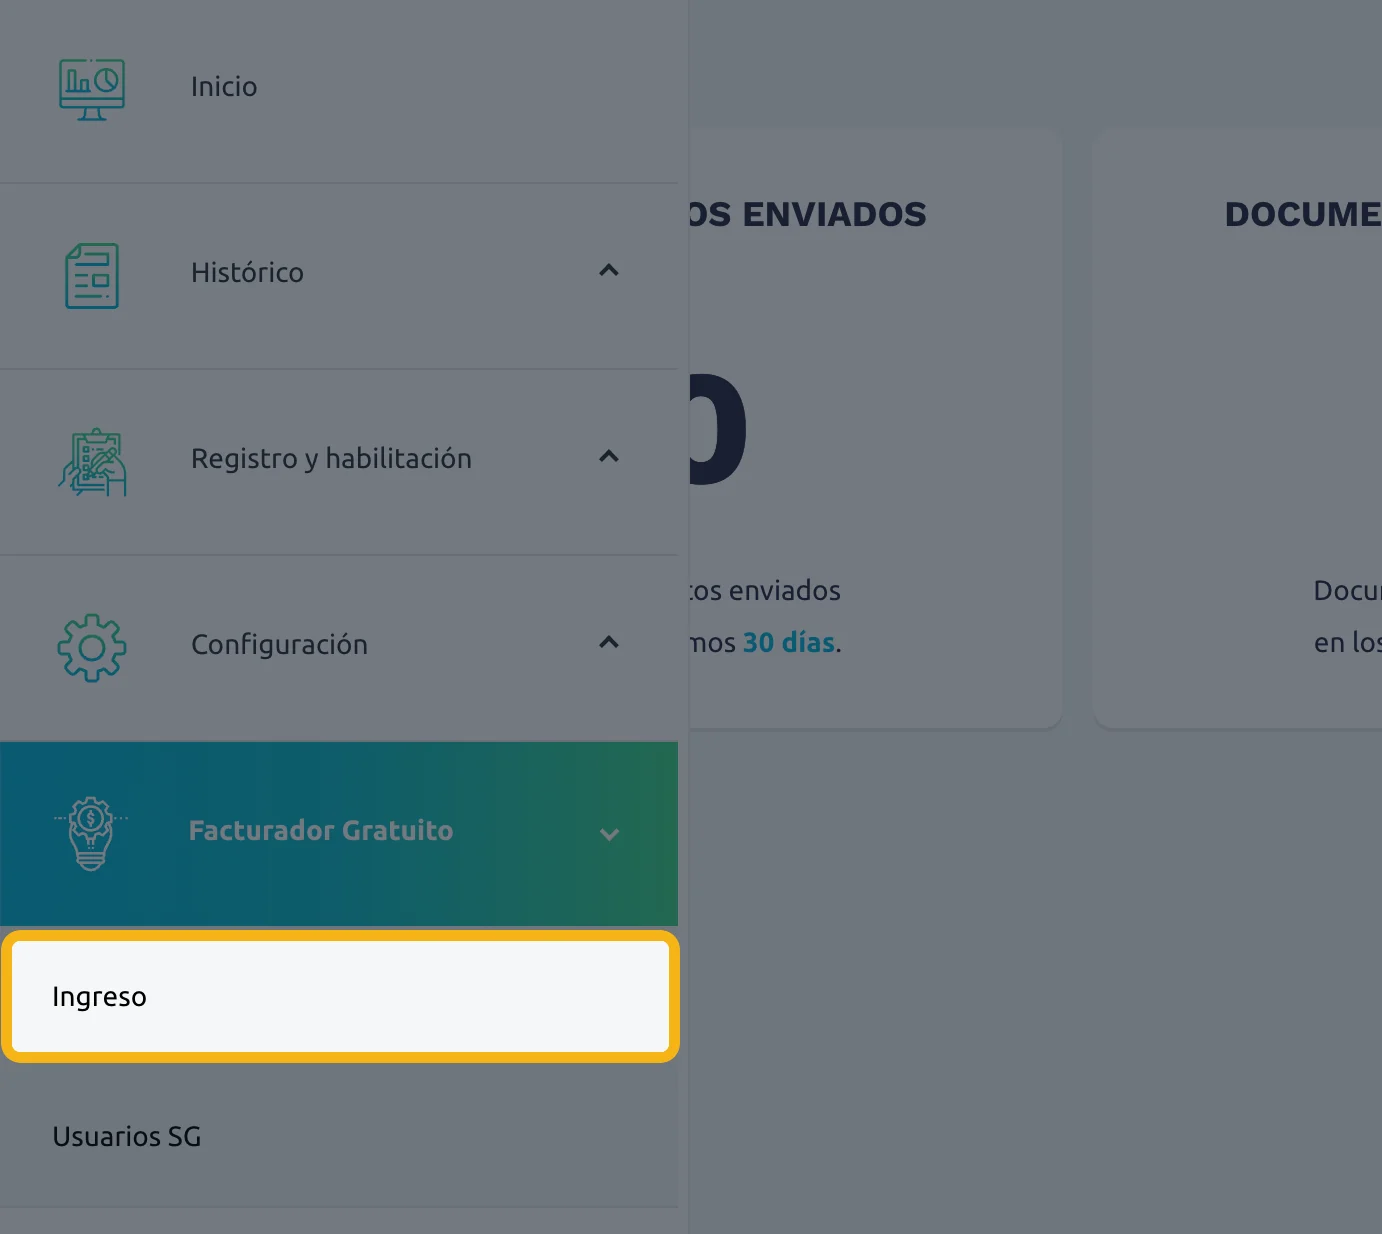Viewport: 1382px width, 1234px height.
Task: Open the Usuarios SG submenu option
Action: tap(340, 1137)
